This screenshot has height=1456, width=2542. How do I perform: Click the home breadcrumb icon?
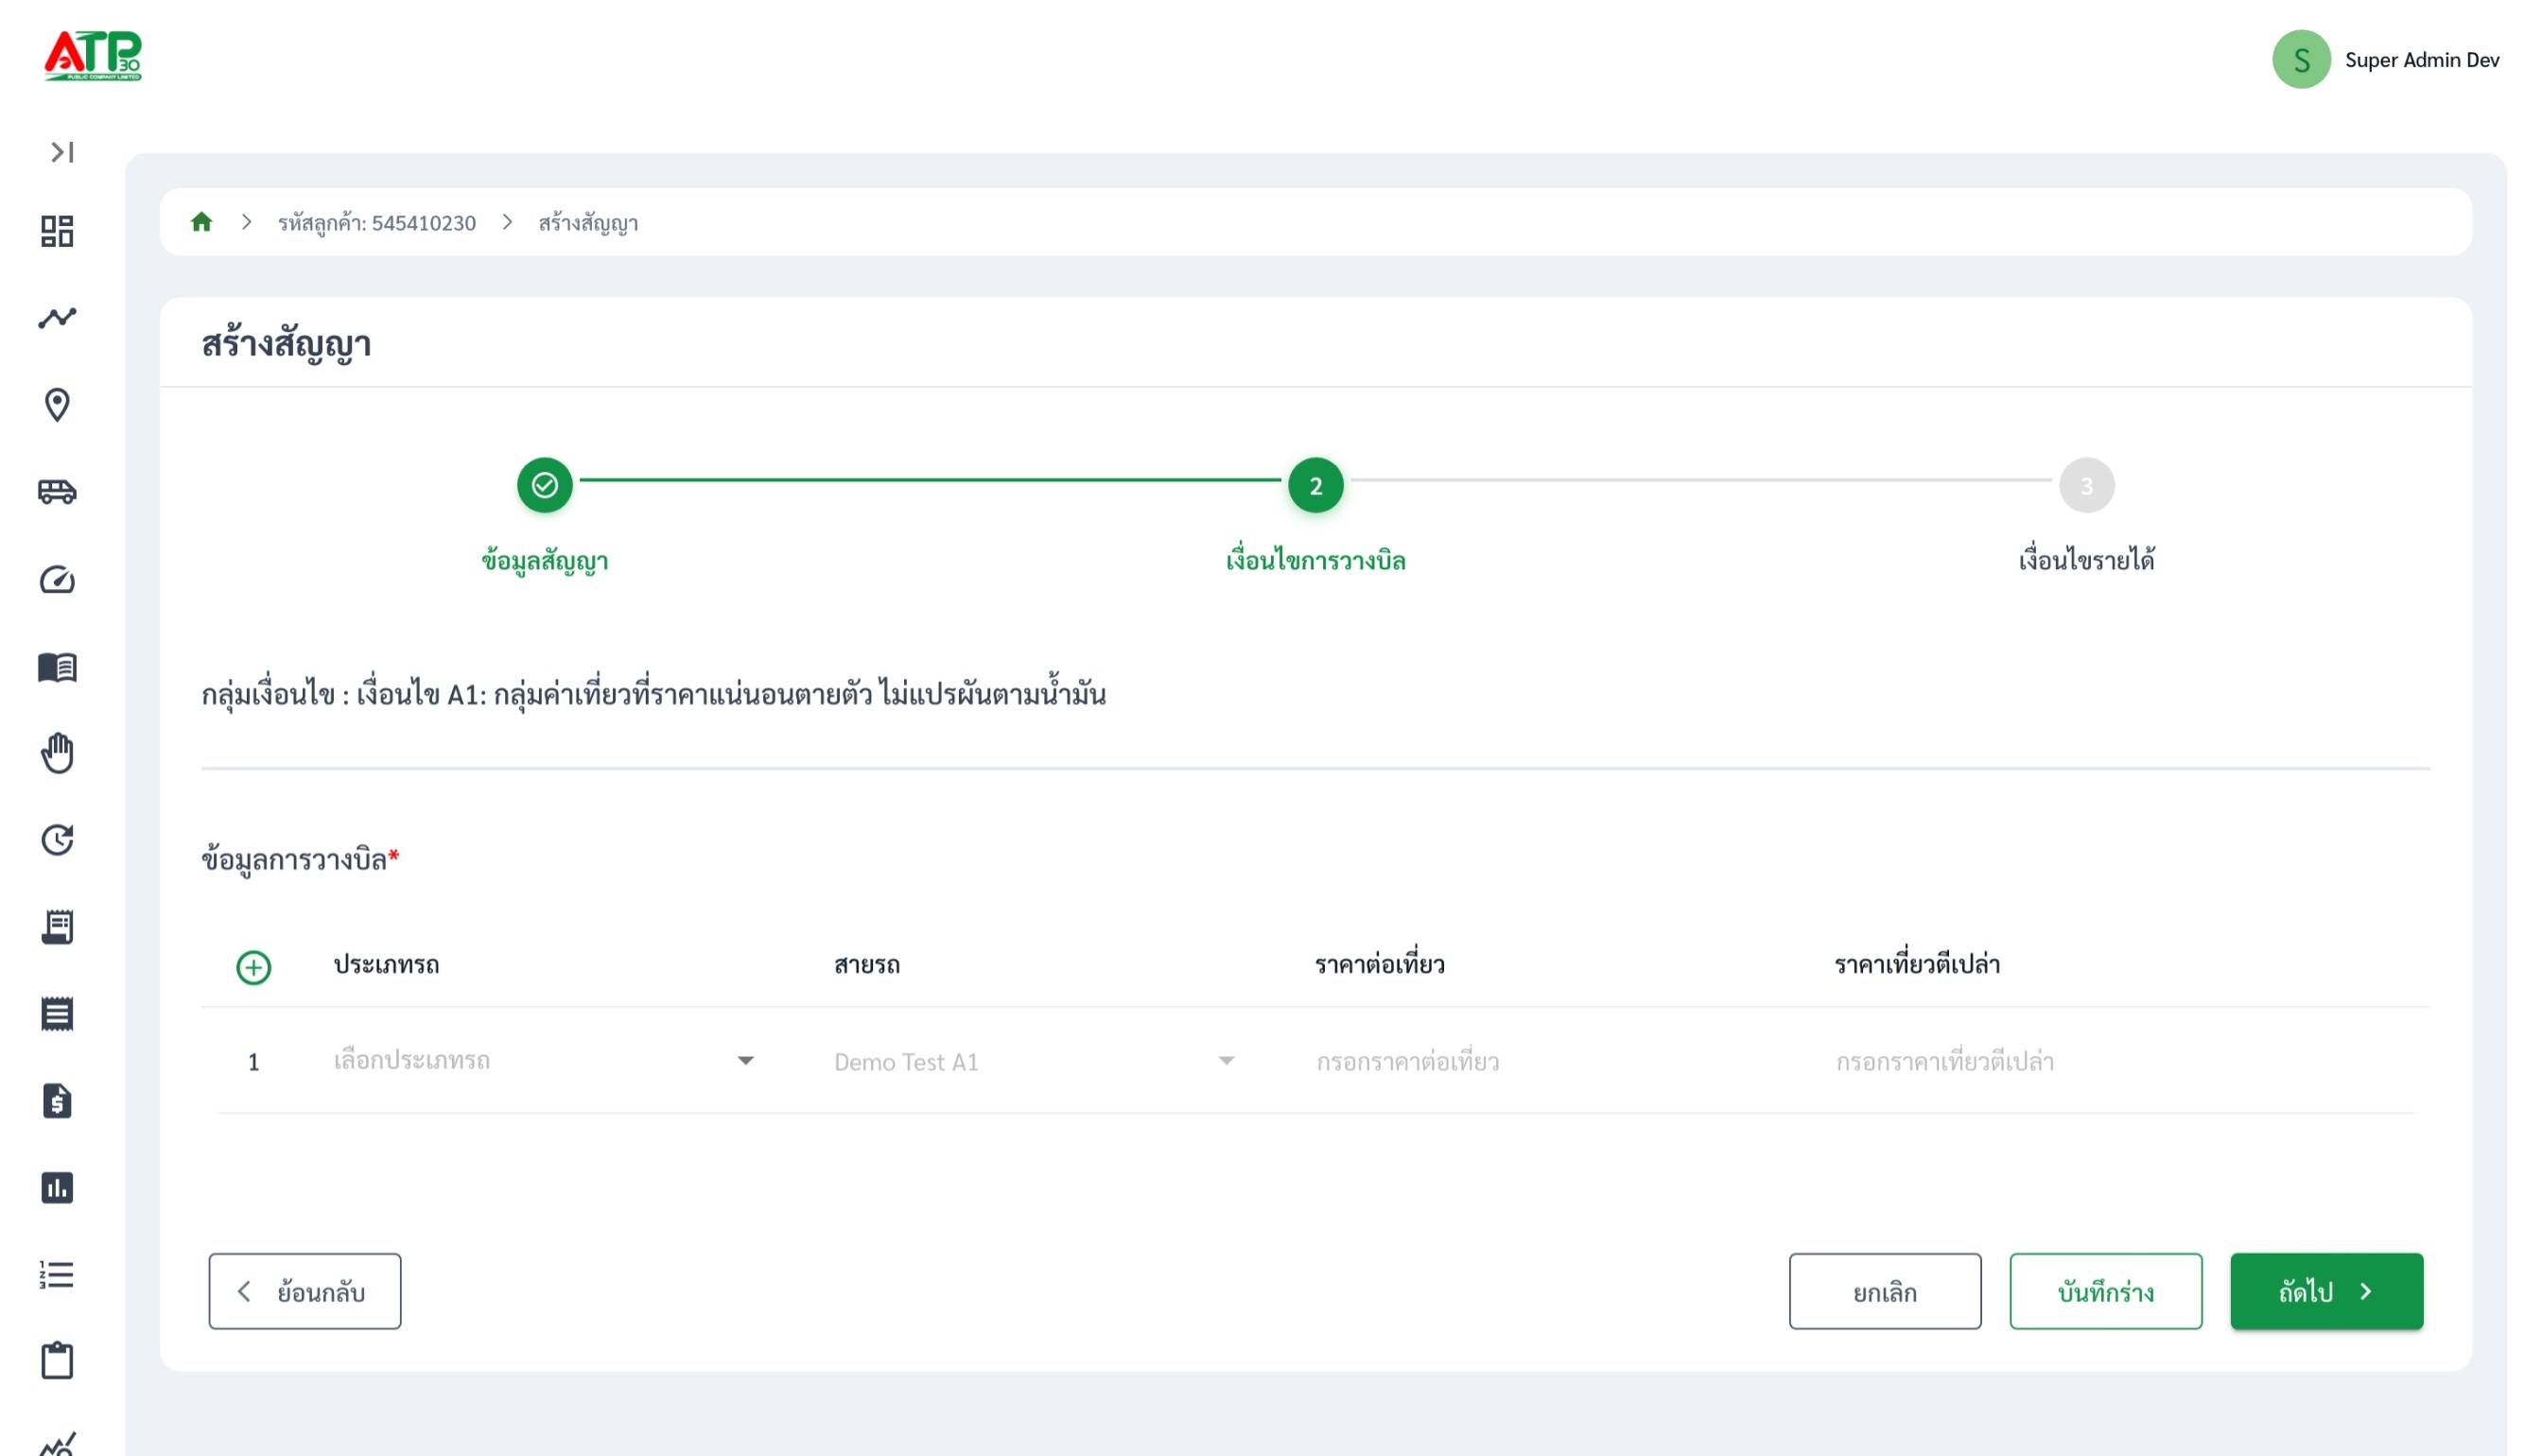201,222
